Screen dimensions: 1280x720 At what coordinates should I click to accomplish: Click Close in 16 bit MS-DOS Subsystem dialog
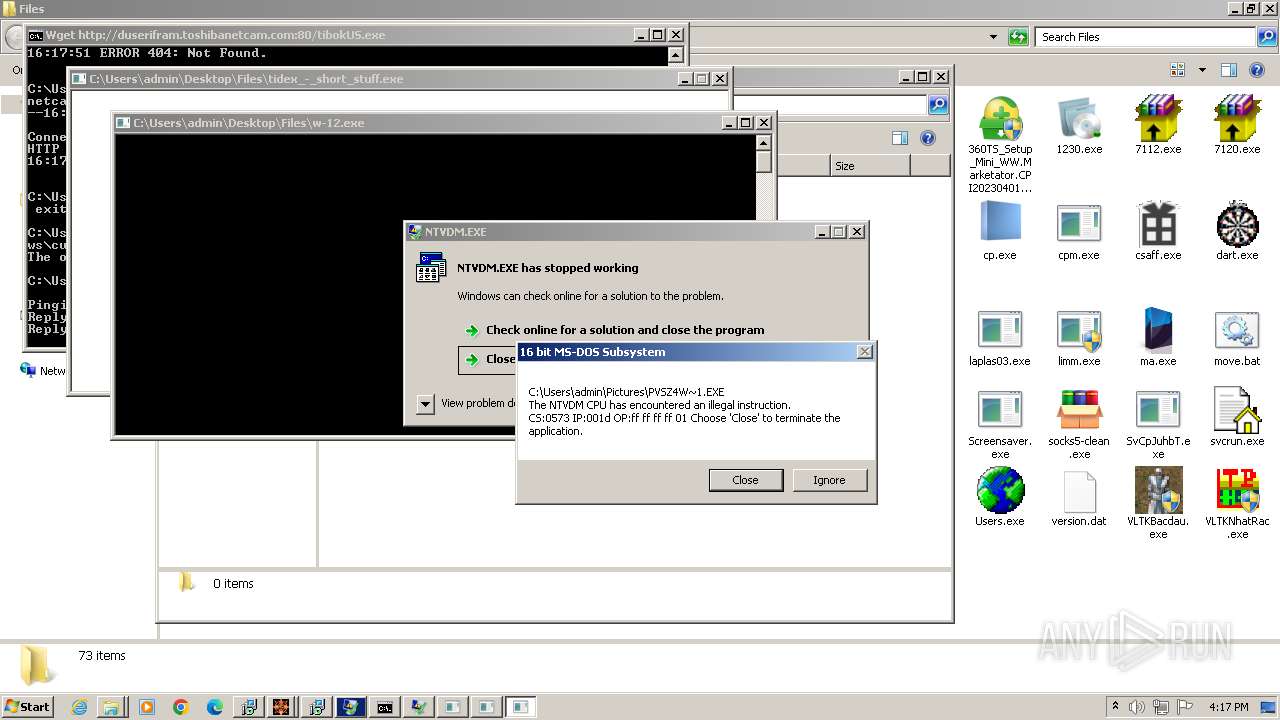[745, 480]
